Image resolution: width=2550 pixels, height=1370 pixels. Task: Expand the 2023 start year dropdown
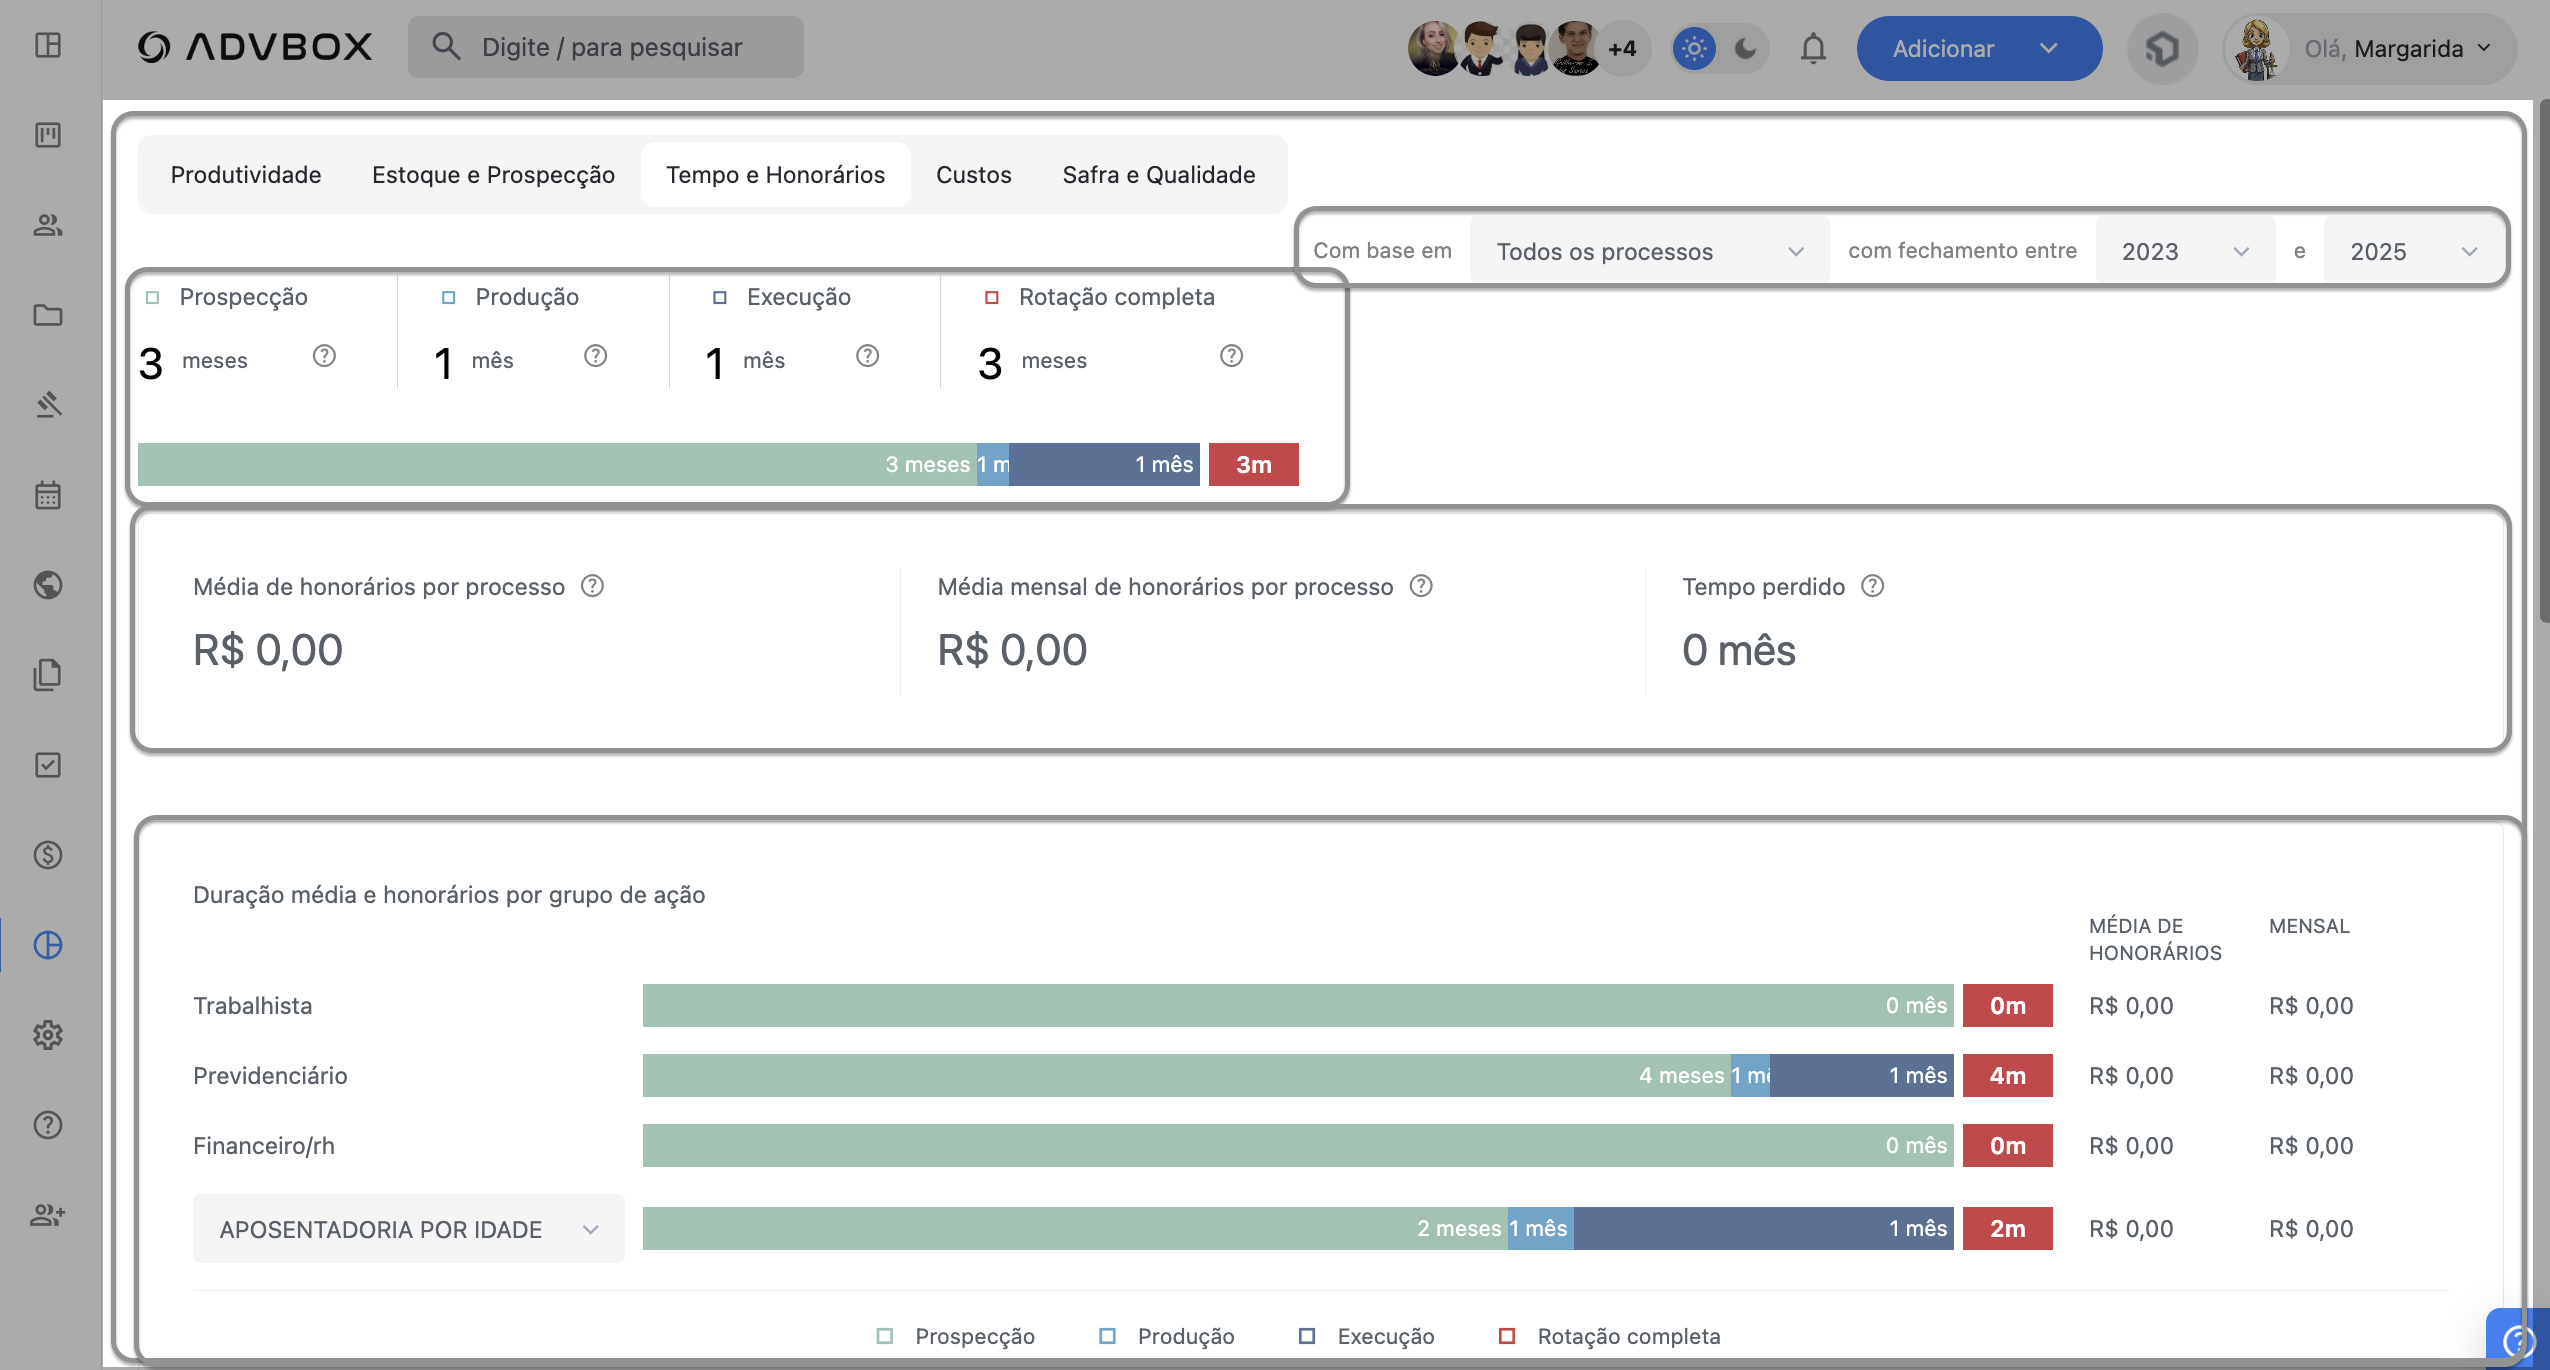pyautogui.click(x=2184, y=251)
